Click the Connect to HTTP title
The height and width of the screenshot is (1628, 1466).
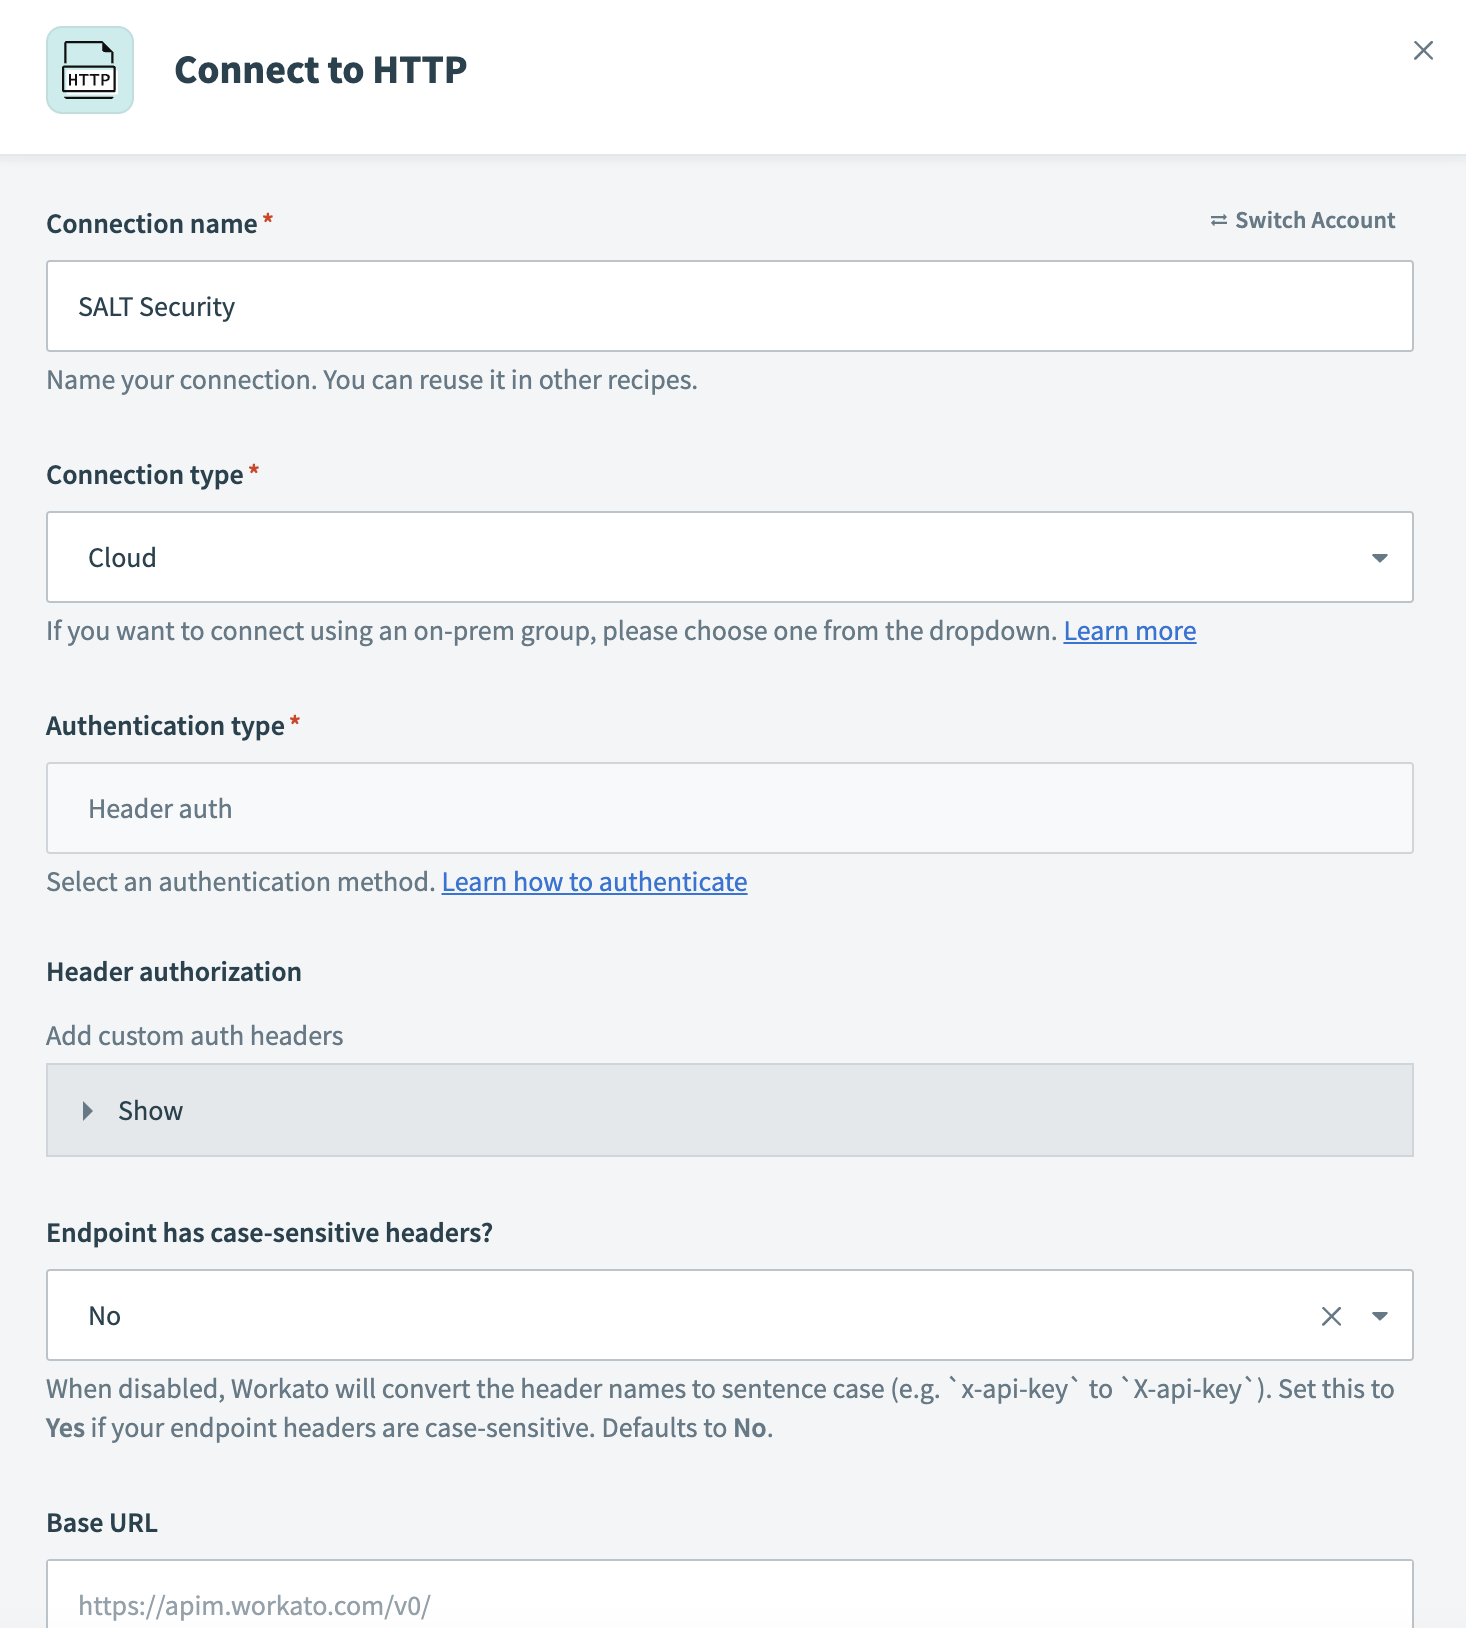point(320,70)
